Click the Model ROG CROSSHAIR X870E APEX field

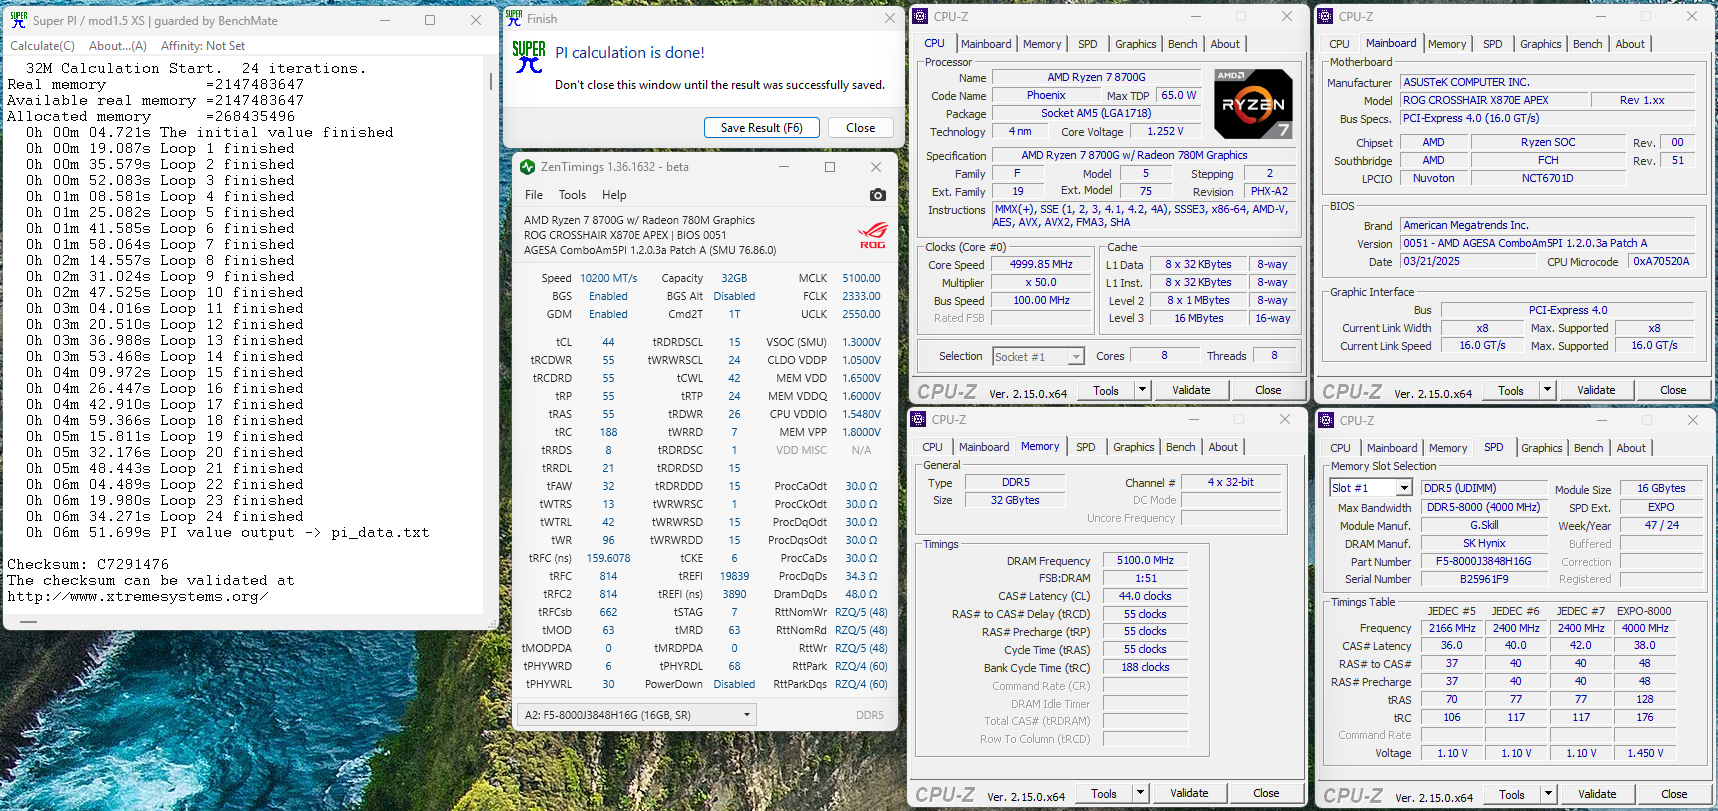(x=1494, y=100)
